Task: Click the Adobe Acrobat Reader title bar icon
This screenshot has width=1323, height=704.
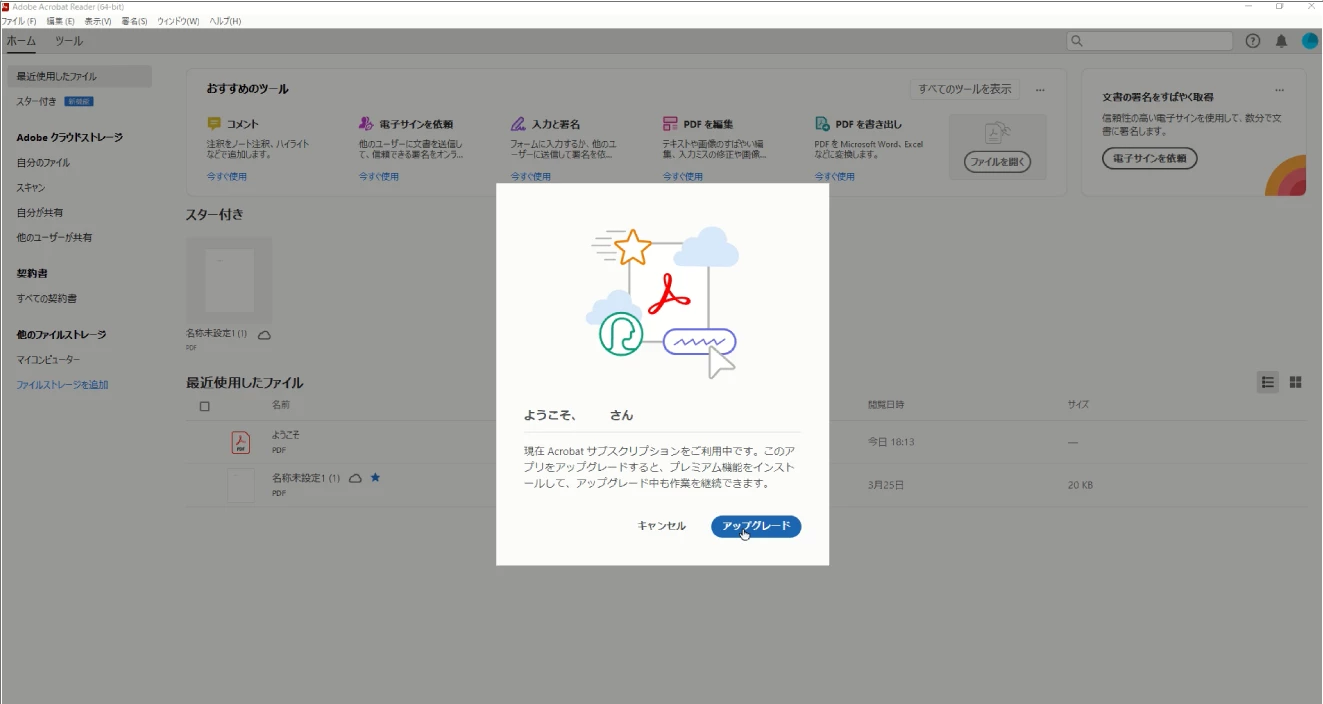Action: (x=6, y=6)
